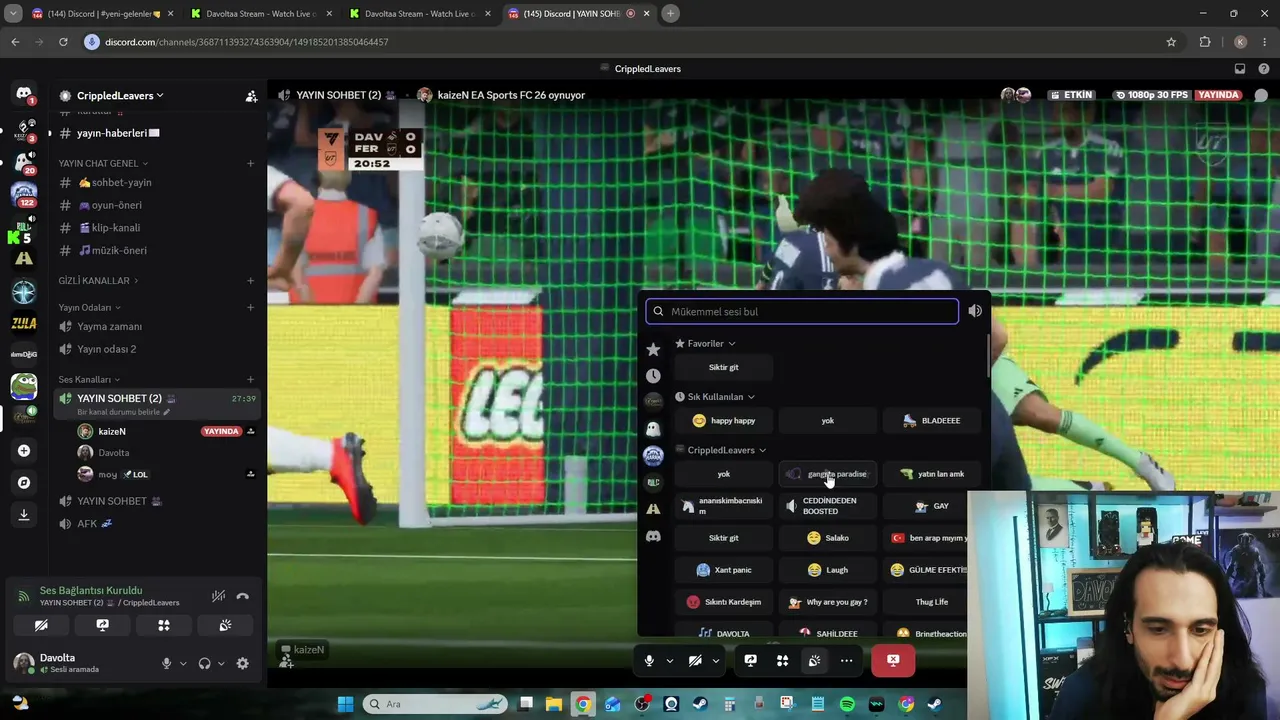The width and height of the screenshot is (1280, 720).
Task: Open the ZULA server icon
Action: tap(24, 323)
